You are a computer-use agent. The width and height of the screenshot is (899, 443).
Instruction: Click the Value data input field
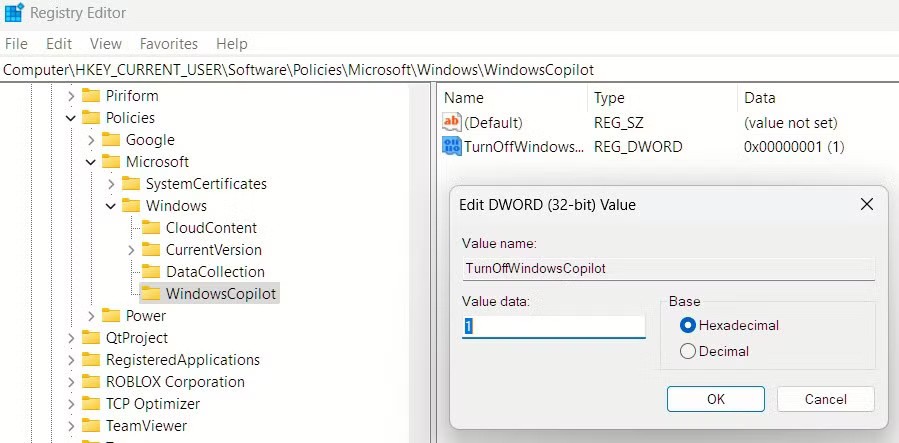point(553,327)
